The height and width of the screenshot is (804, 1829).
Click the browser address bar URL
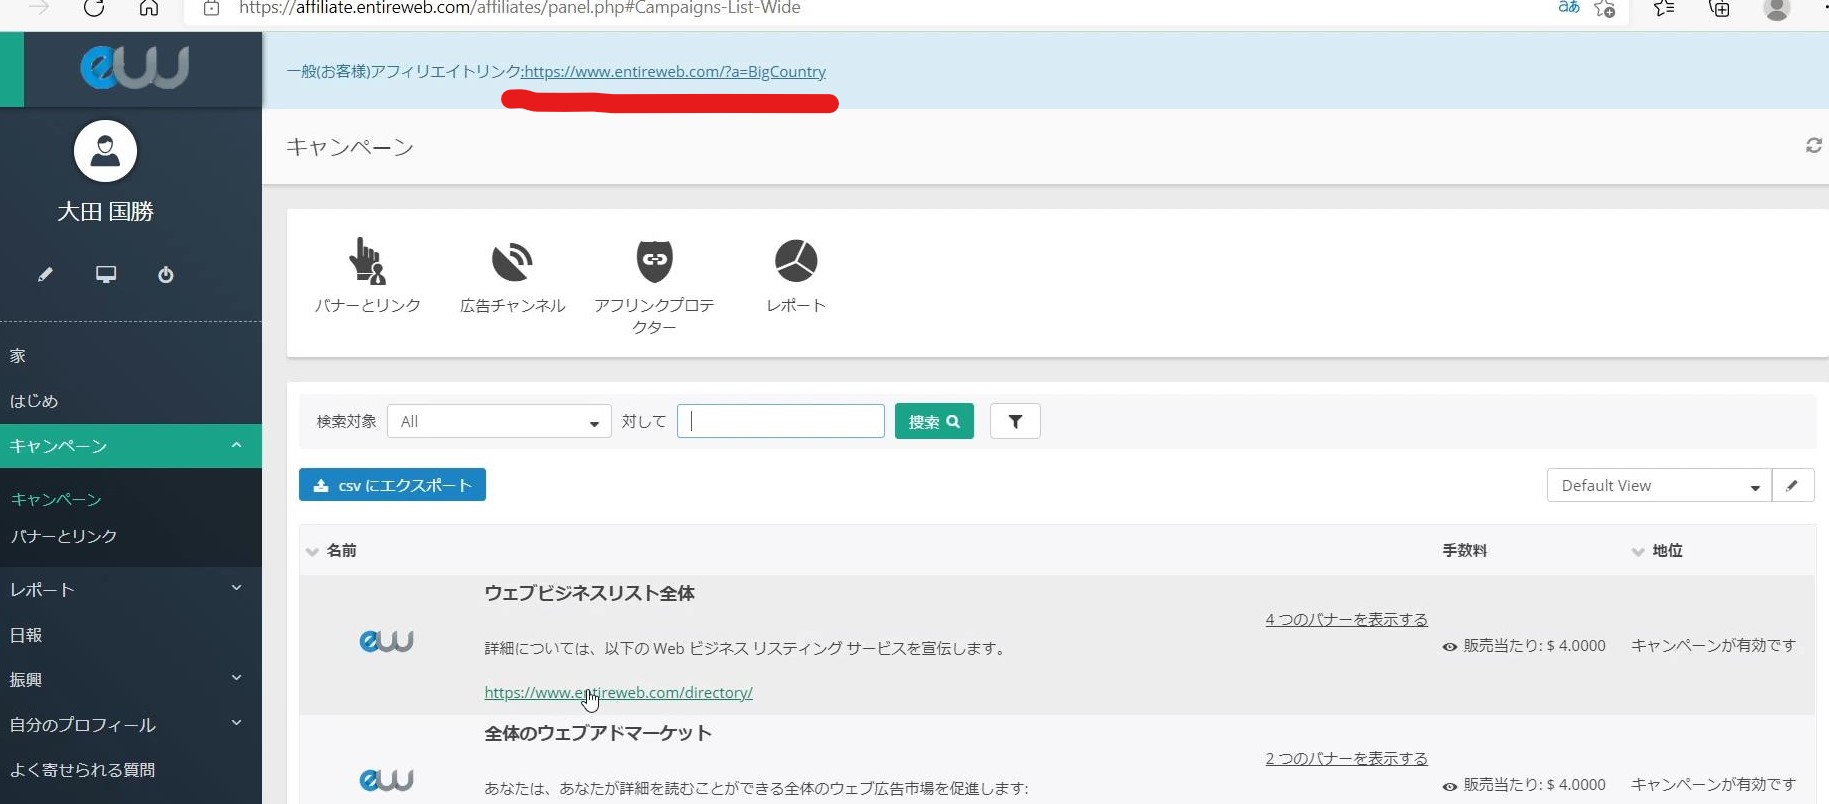520,8
